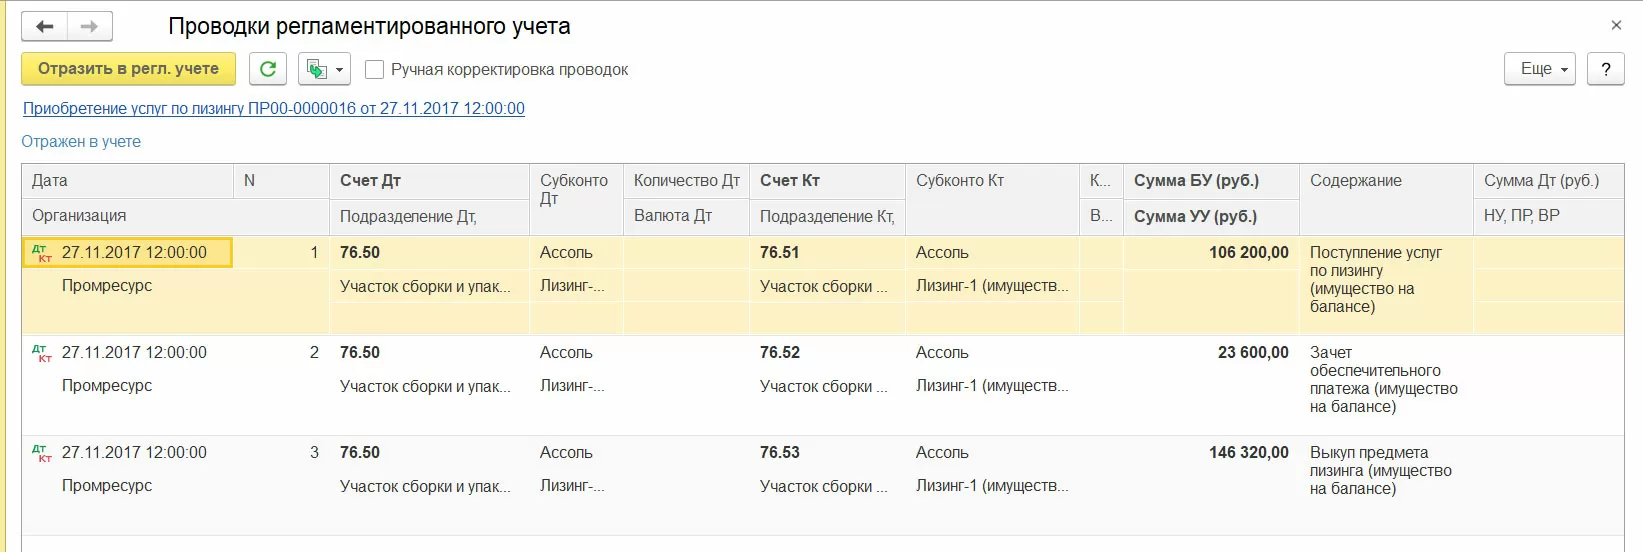Click the Дт/Кт icon of entry 1
This screenshot has width=1643, height=552.
point(42,253)
